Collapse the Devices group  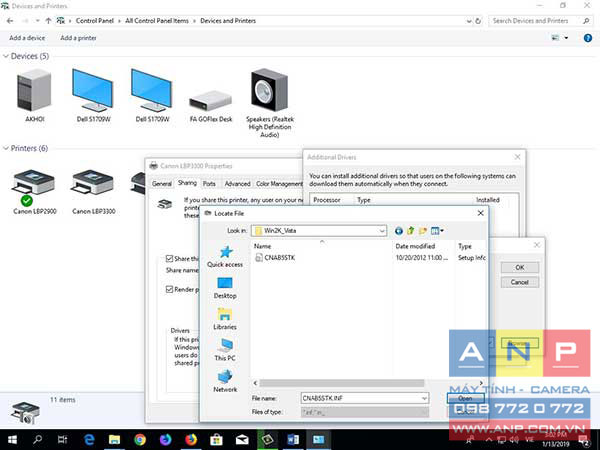pyautogui.click(x=6, y=56)
